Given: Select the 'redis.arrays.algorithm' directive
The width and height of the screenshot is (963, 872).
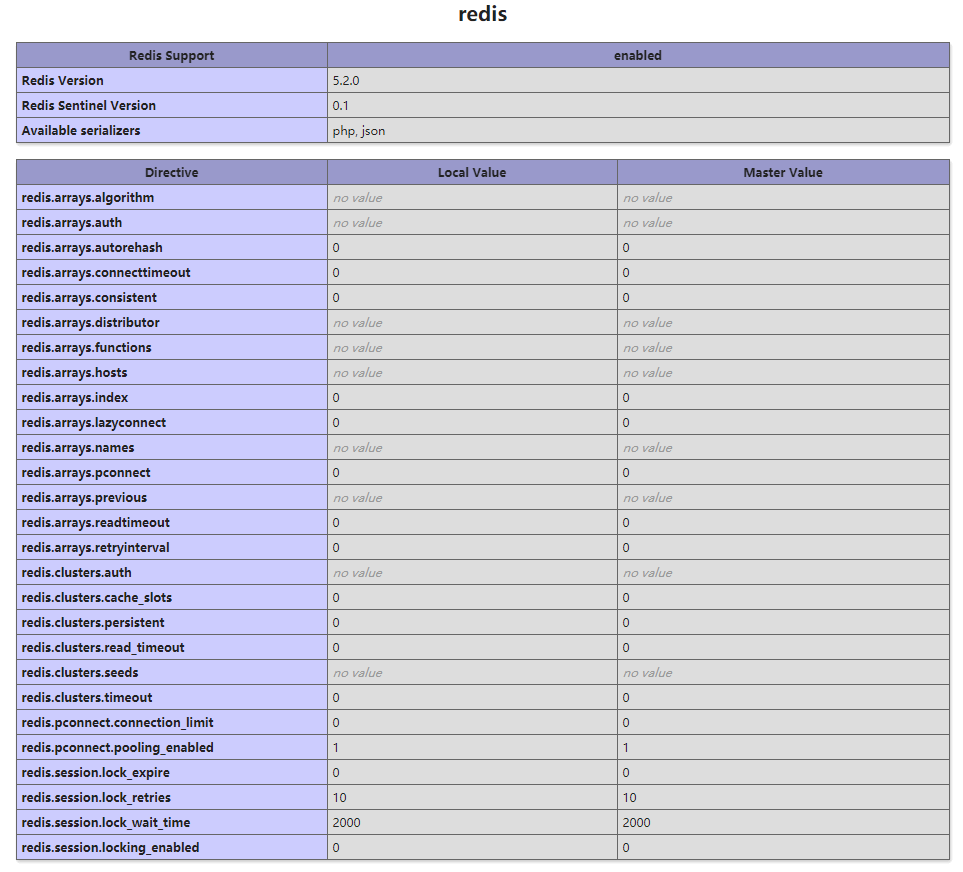Looking at the screenshot, I should [88, 198].
